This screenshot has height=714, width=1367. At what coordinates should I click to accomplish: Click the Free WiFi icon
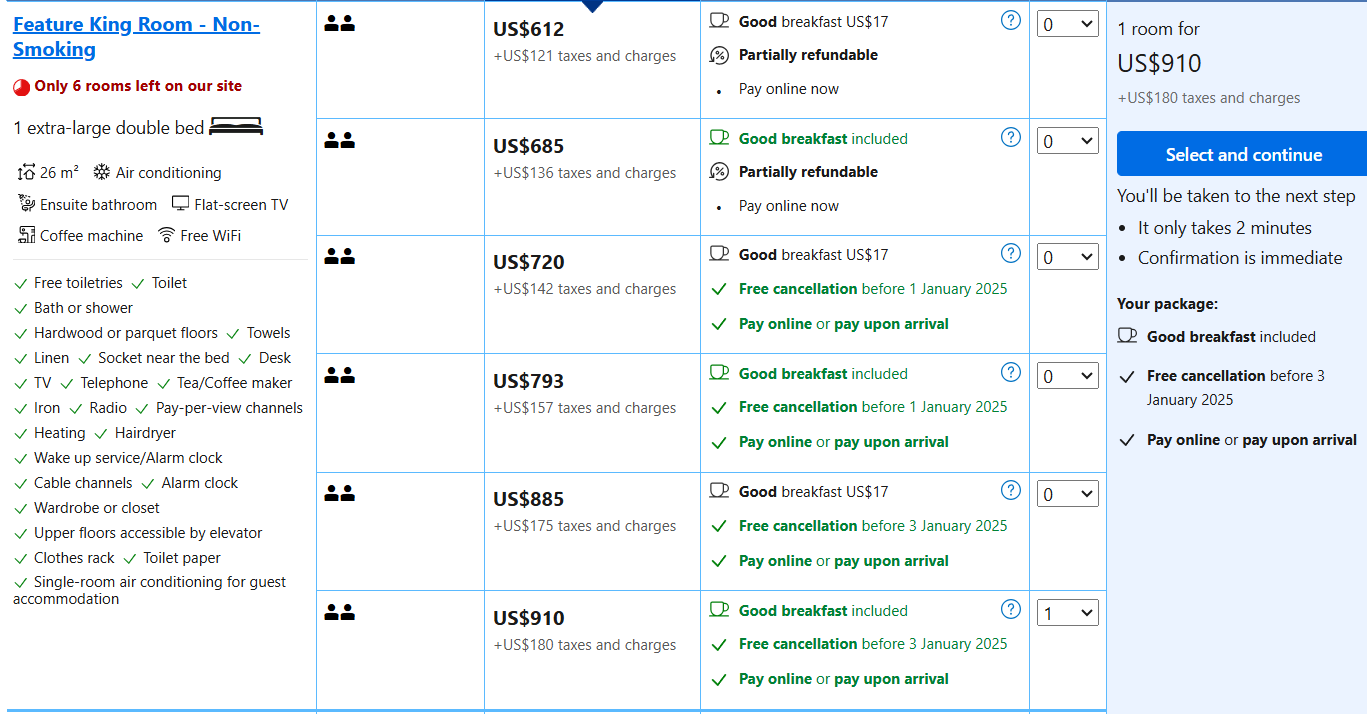coord(166,235)
